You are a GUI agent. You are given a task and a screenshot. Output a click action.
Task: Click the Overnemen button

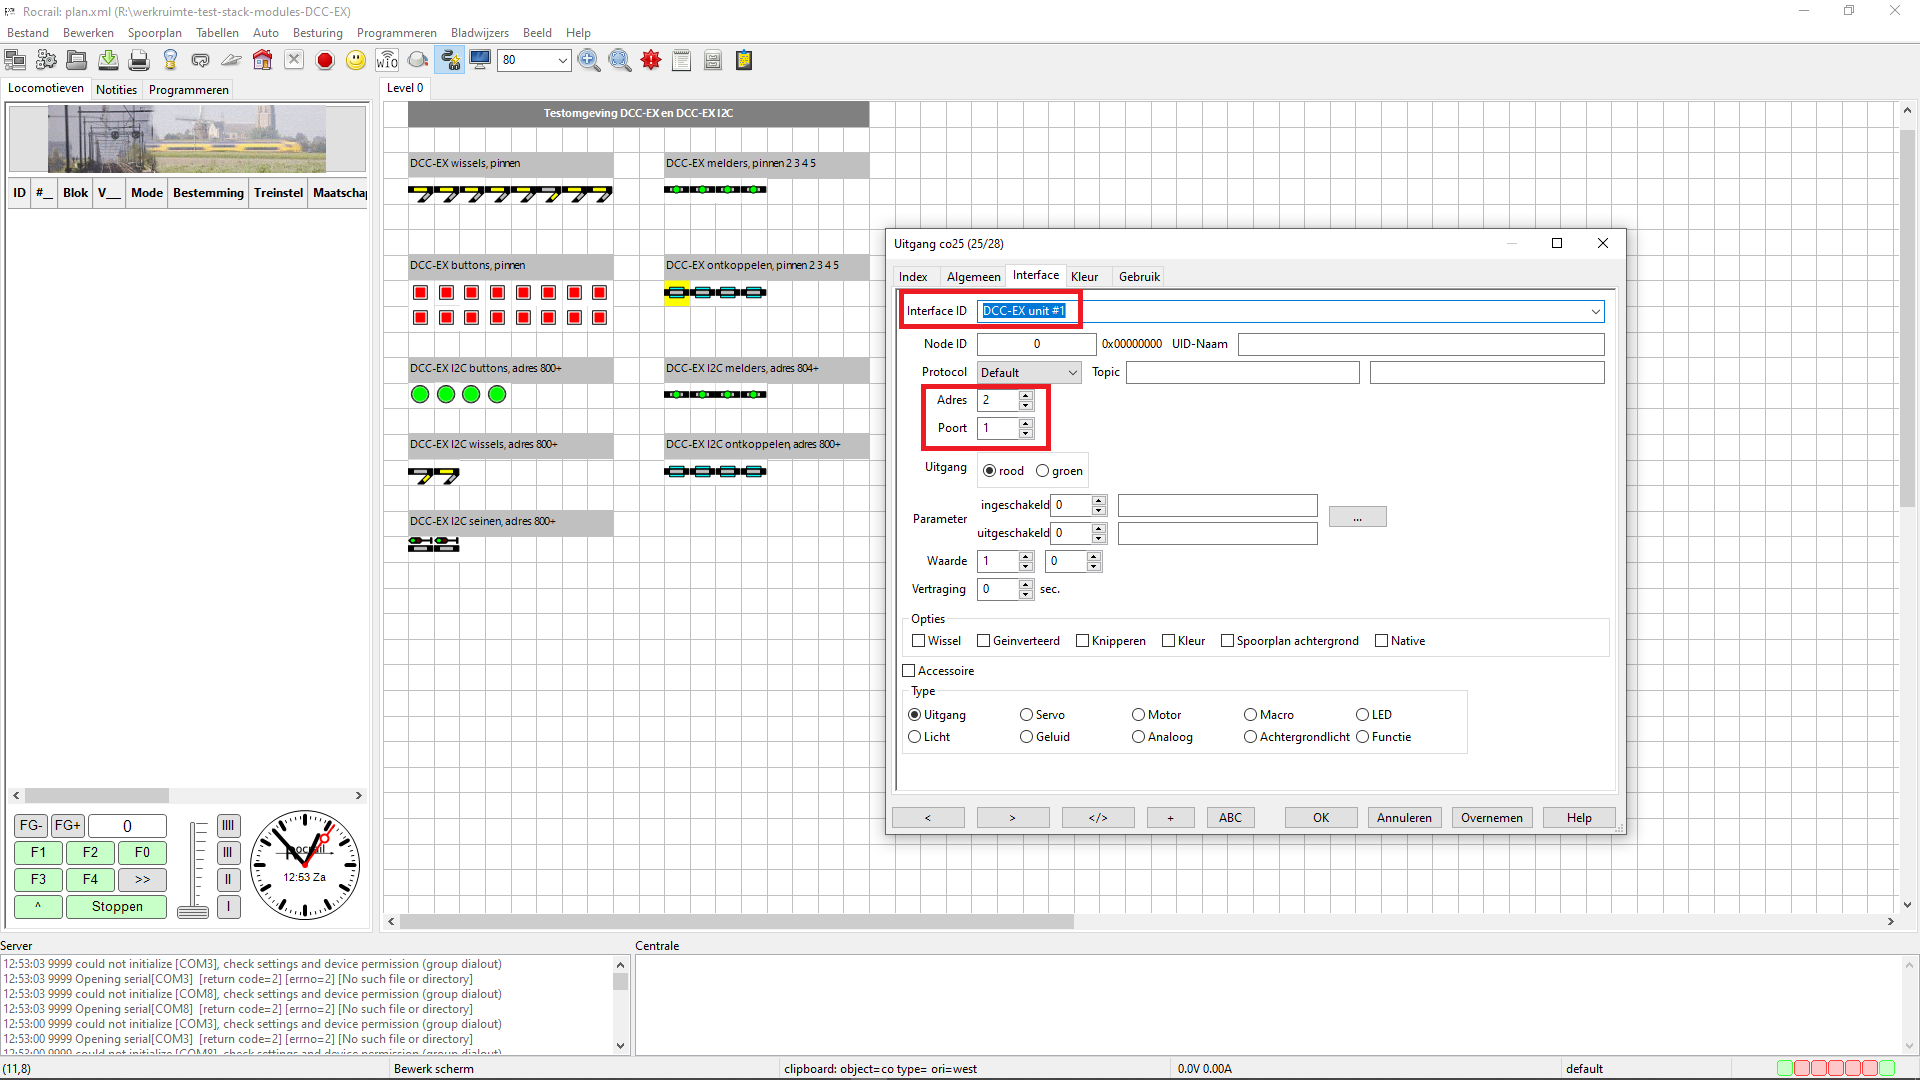coord(1491,818)
